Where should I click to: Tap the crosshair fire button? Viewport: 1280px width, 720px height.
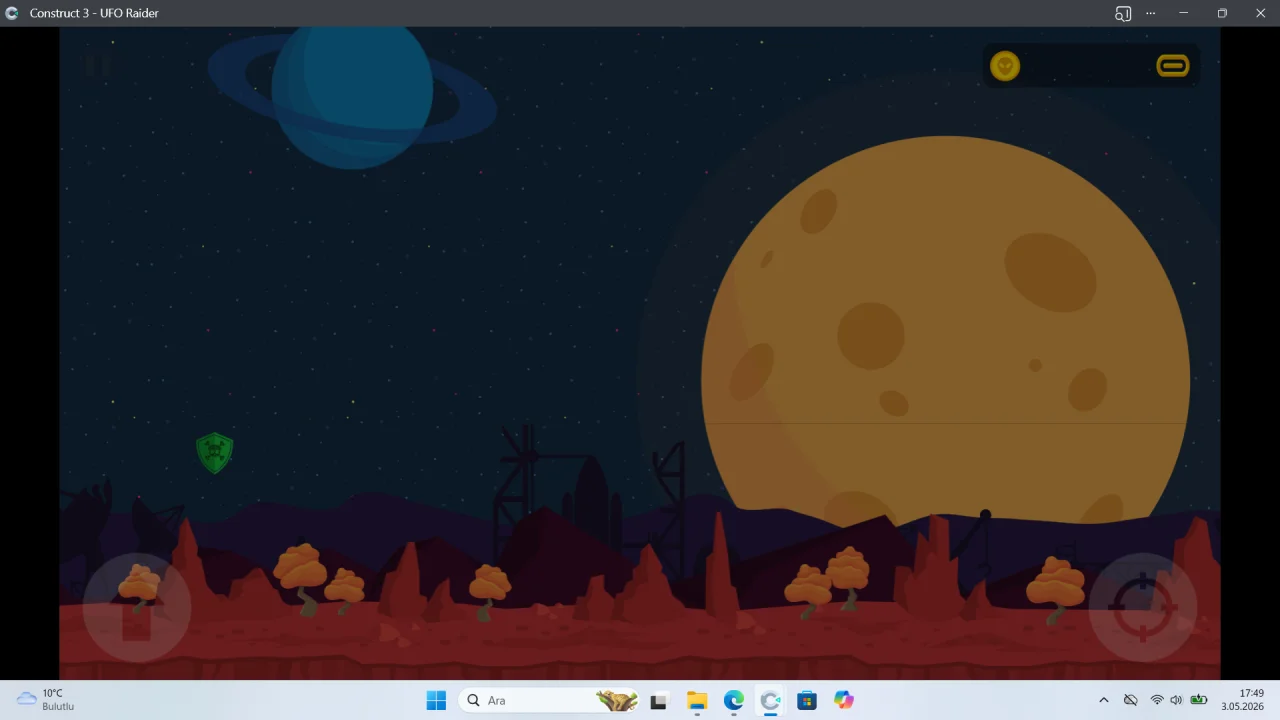pyautogui.click(x=1143, y=607)
